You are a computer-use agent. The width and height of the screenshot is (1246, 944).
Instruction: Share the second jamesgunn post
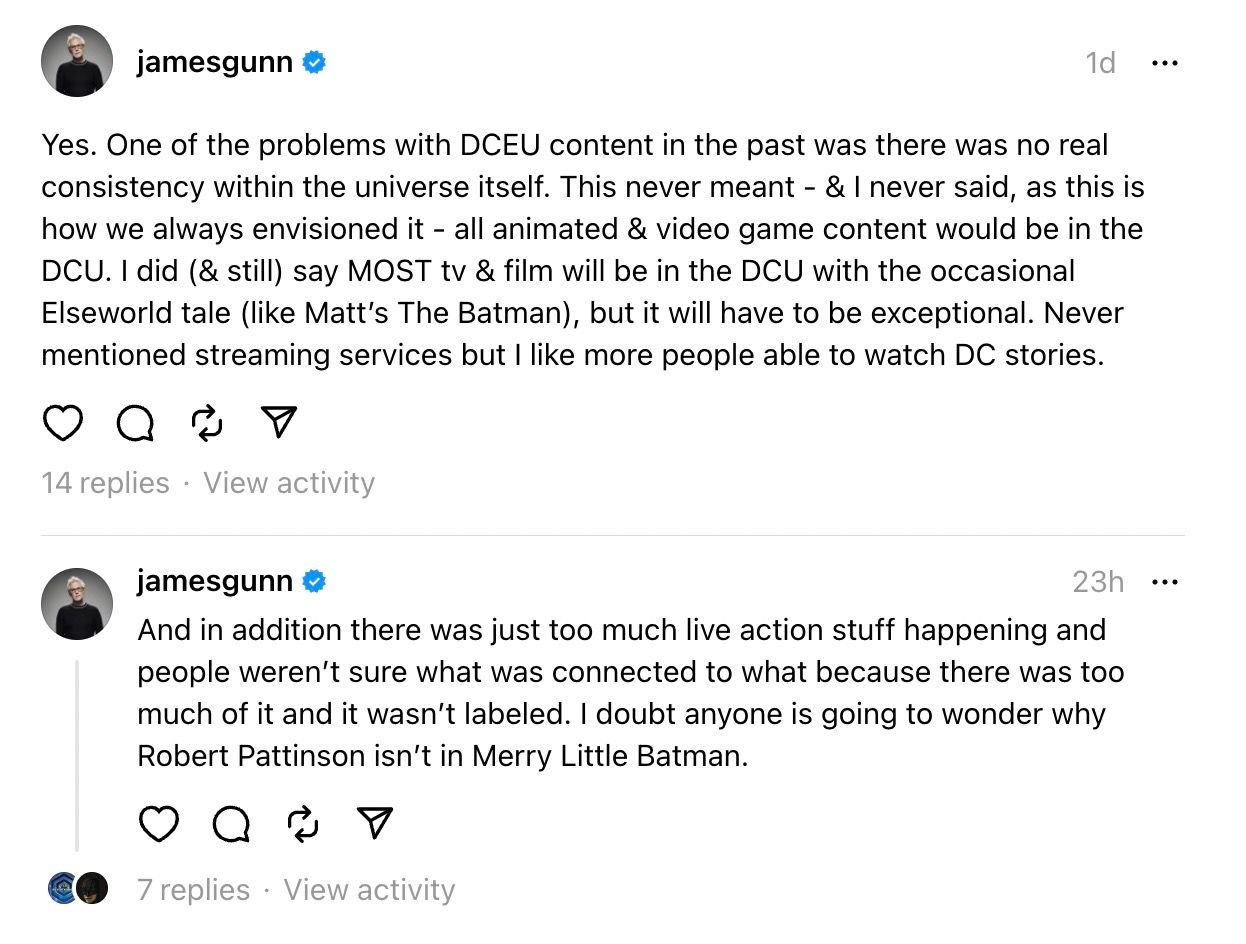pos(375,824)
